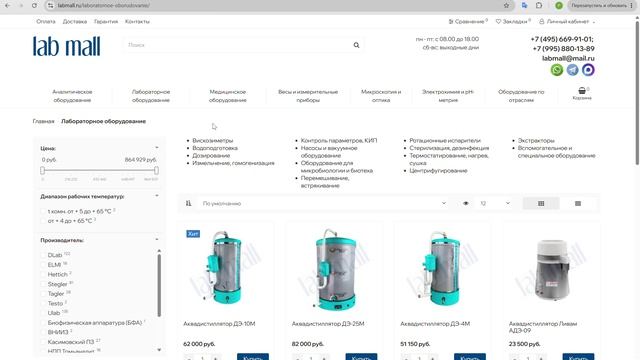This screenshot has height=360, width=640.
Task: Open Электрохимия и pH-метрия menu
Action: tap(448, 96)
